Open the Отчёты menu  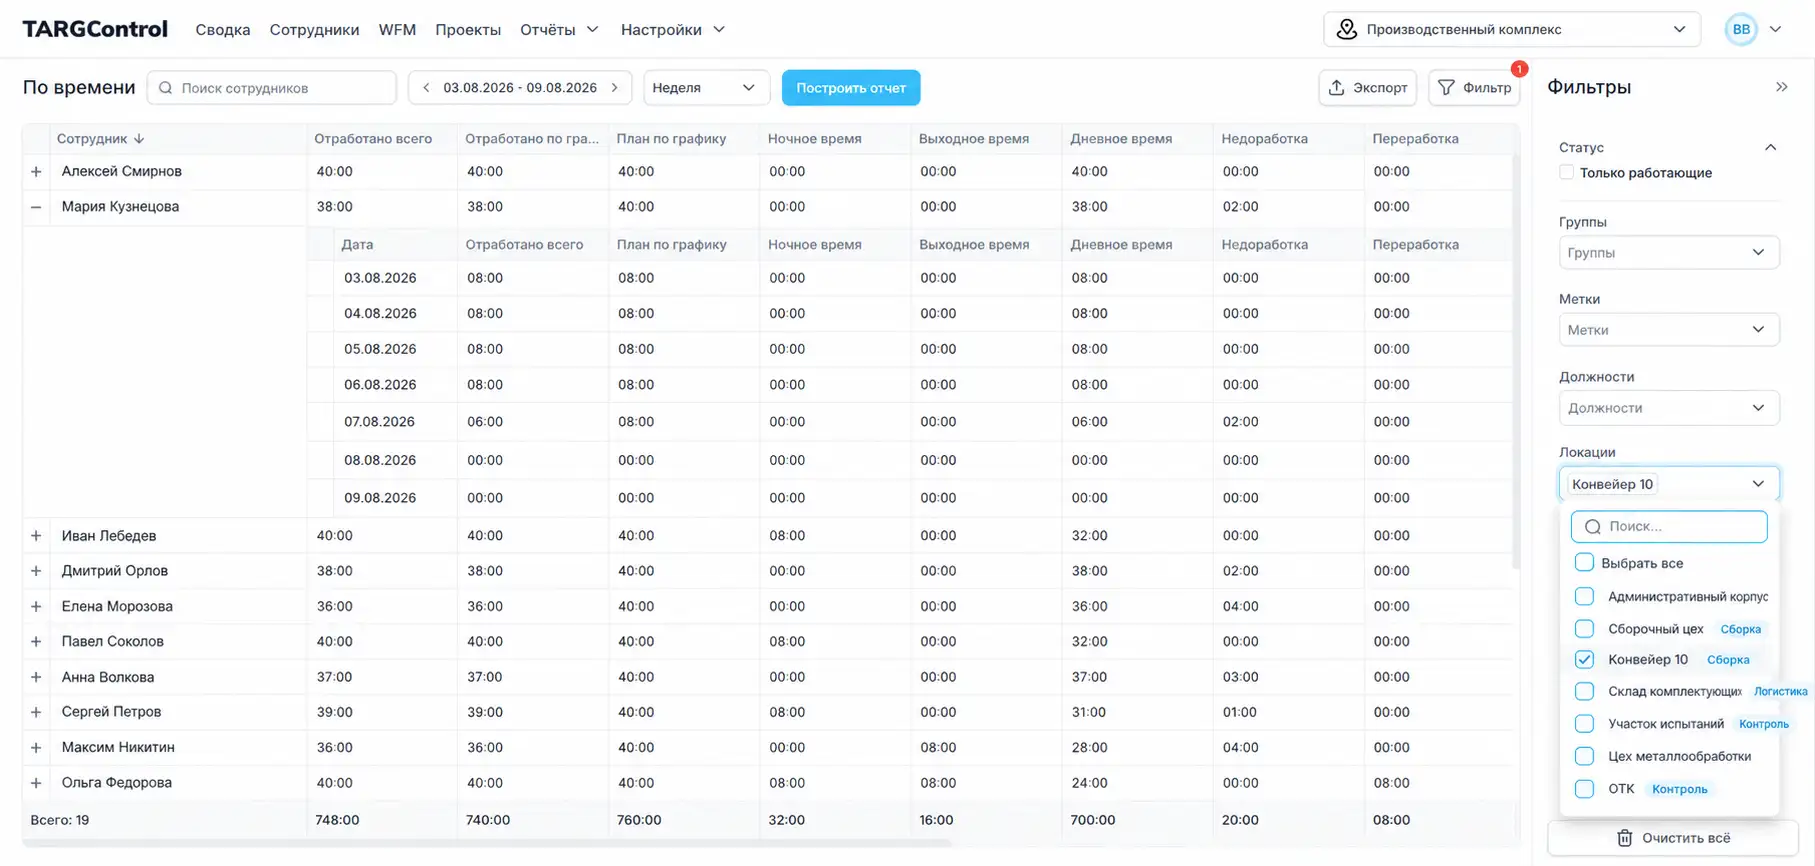[x=559, y=29]
